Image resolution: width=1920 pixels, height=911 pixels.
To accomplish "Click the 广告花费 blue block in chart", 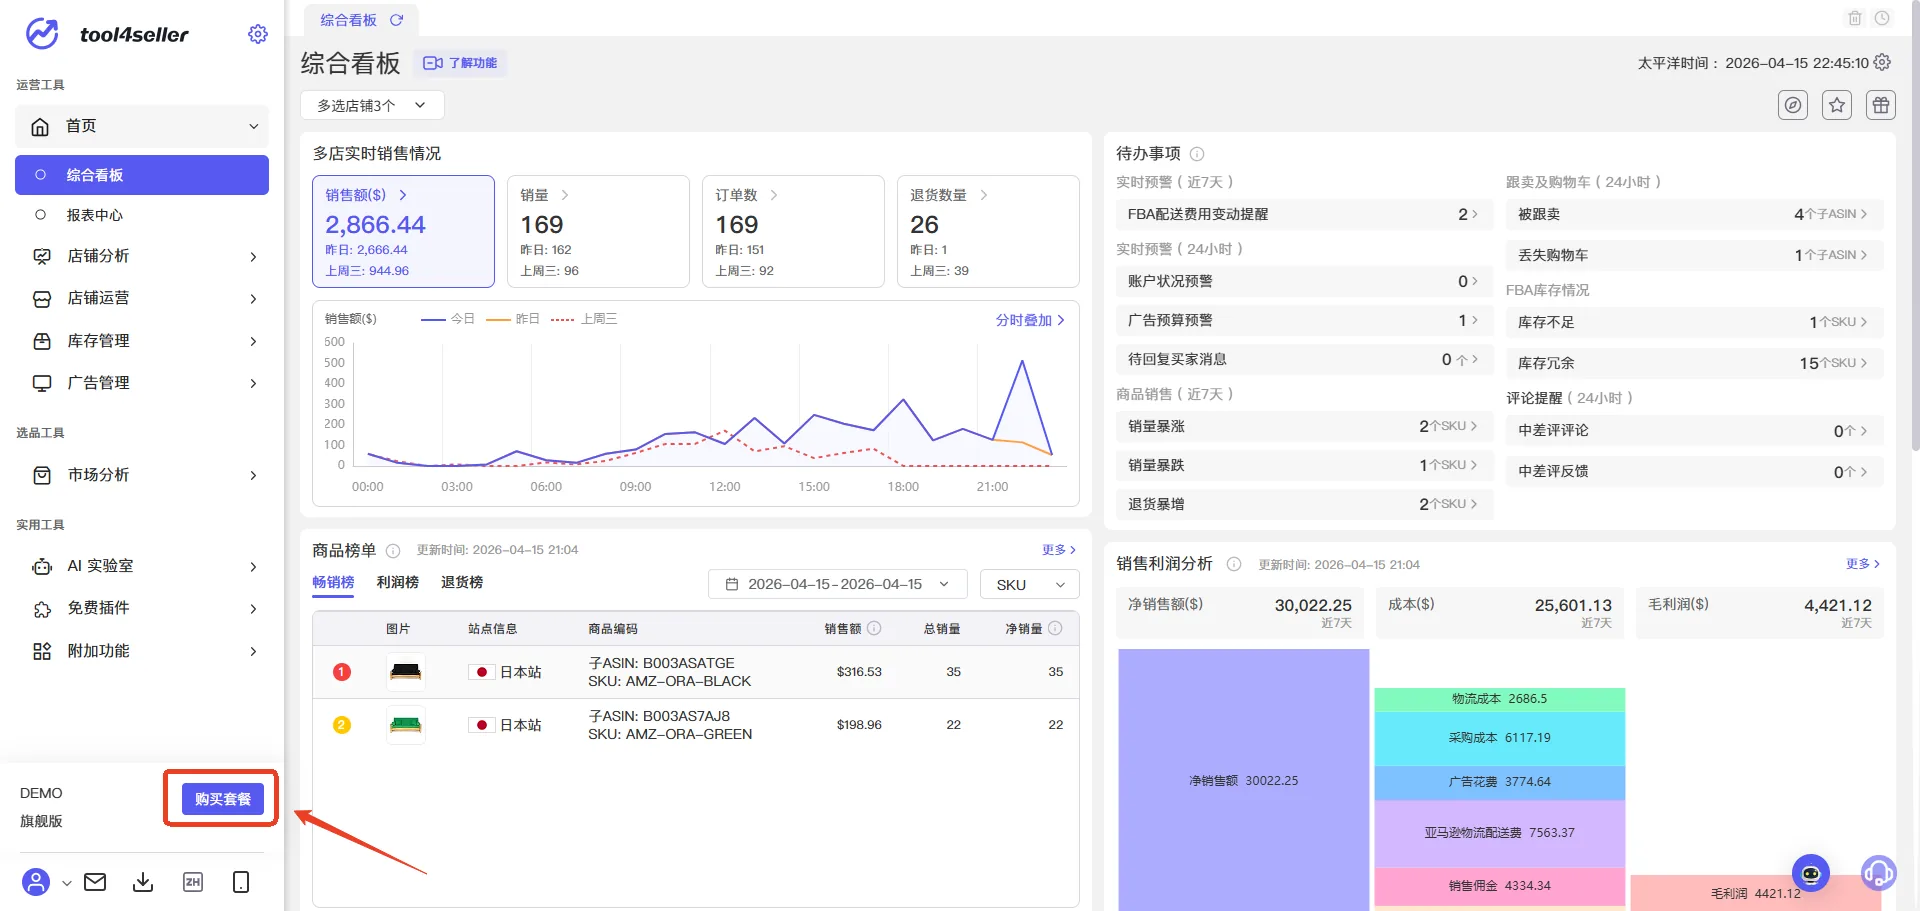I will 1499,782.
